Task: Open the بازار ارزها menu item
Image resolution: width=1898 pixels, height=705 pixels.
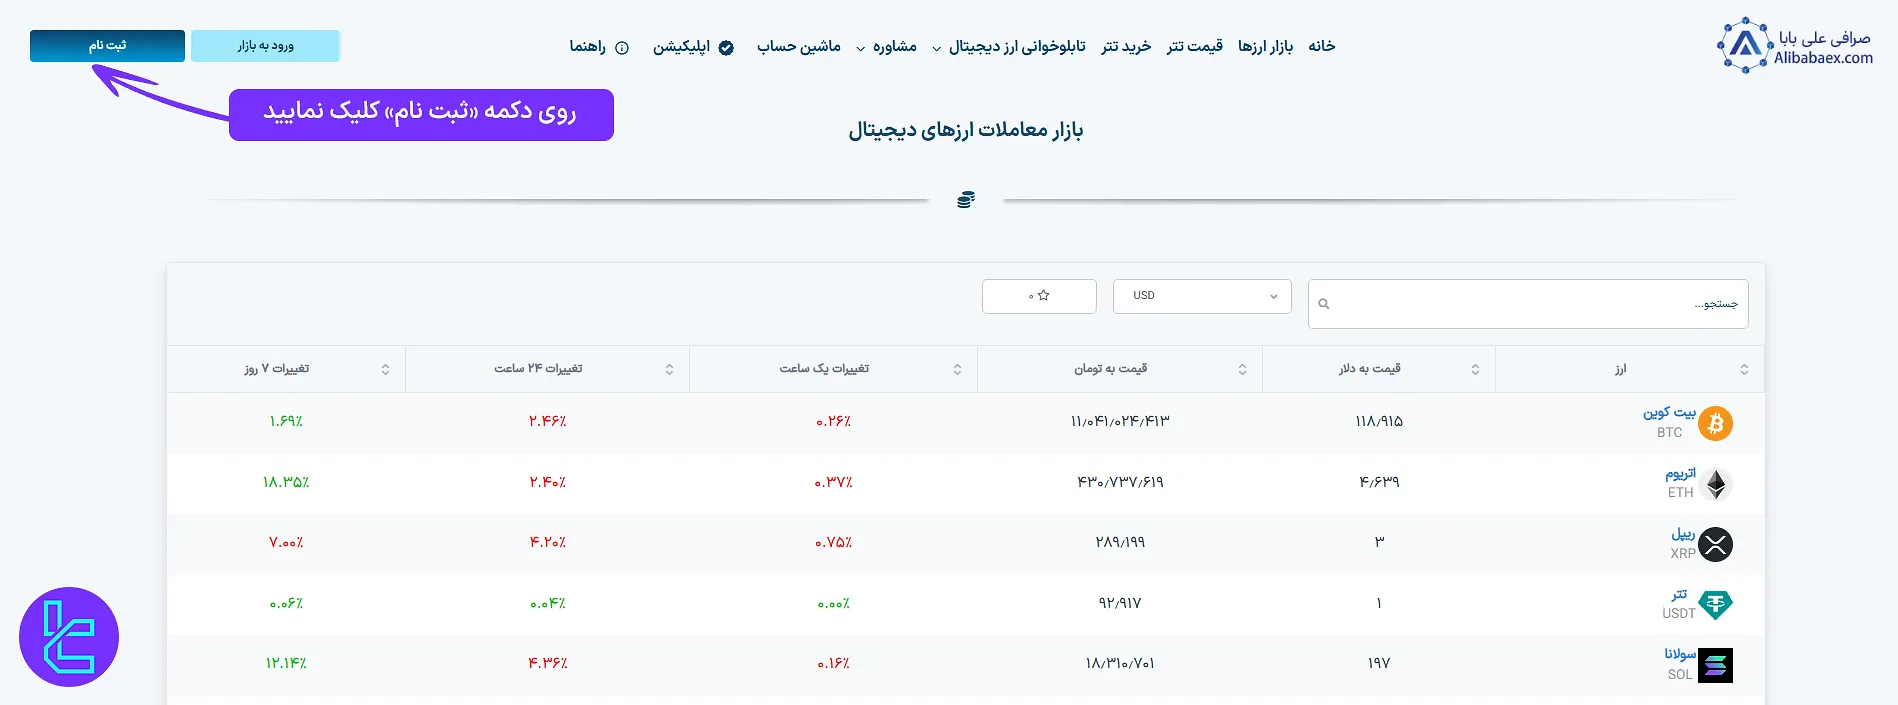Action: (1265, 47)
